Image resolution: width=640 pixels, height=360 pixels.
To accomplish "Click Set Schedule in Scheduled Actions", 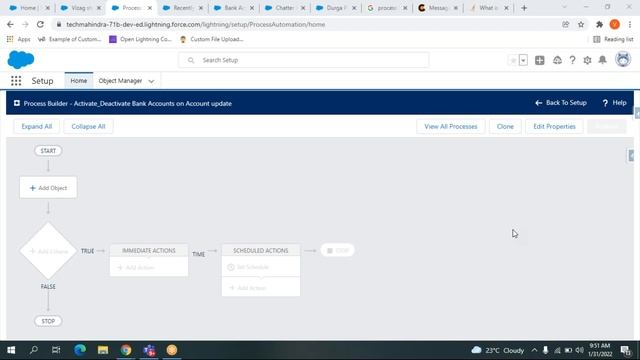I will pyautogui.click(x=248, y=267).
